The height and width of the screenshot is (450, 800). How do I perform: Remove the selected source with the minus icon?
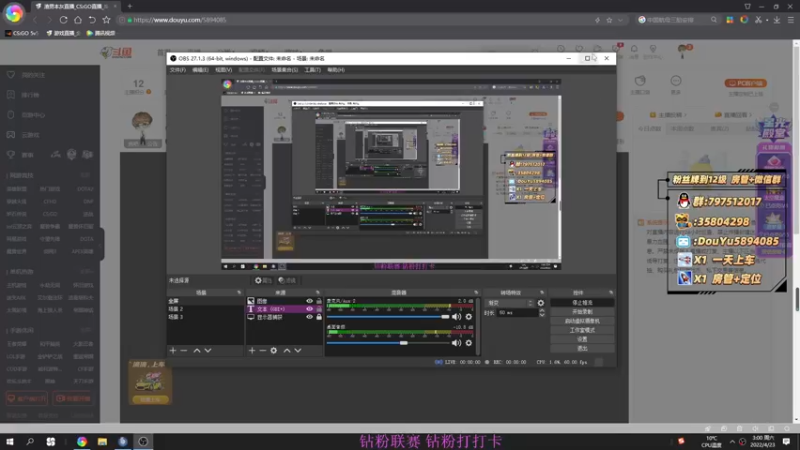pos(262,351)
